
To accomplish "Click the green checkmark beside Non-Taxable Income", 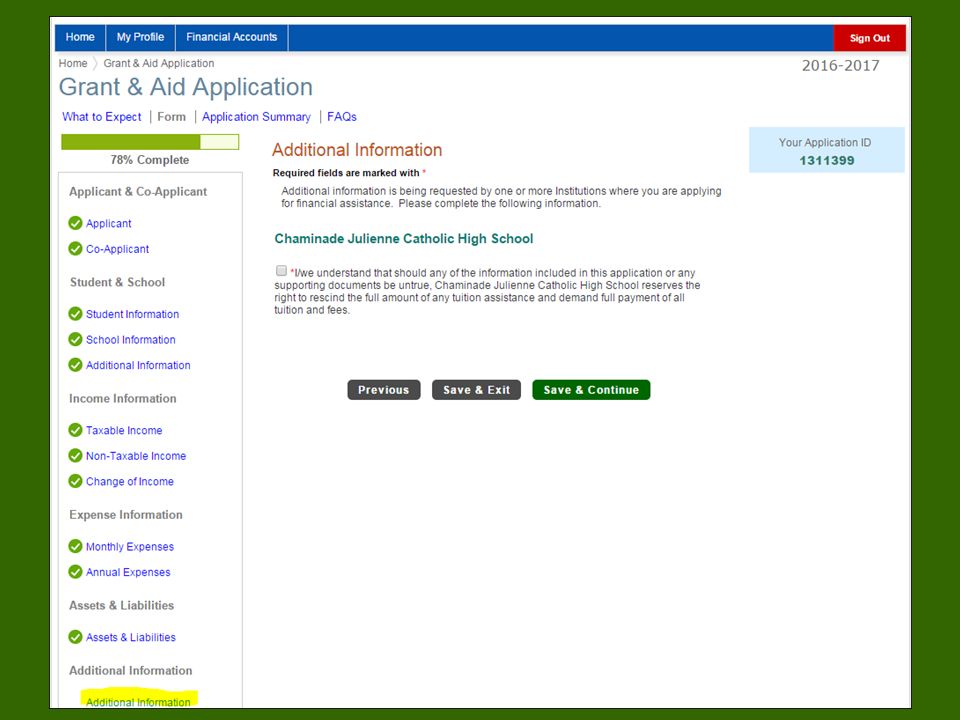I will click(x=75, y=456).
